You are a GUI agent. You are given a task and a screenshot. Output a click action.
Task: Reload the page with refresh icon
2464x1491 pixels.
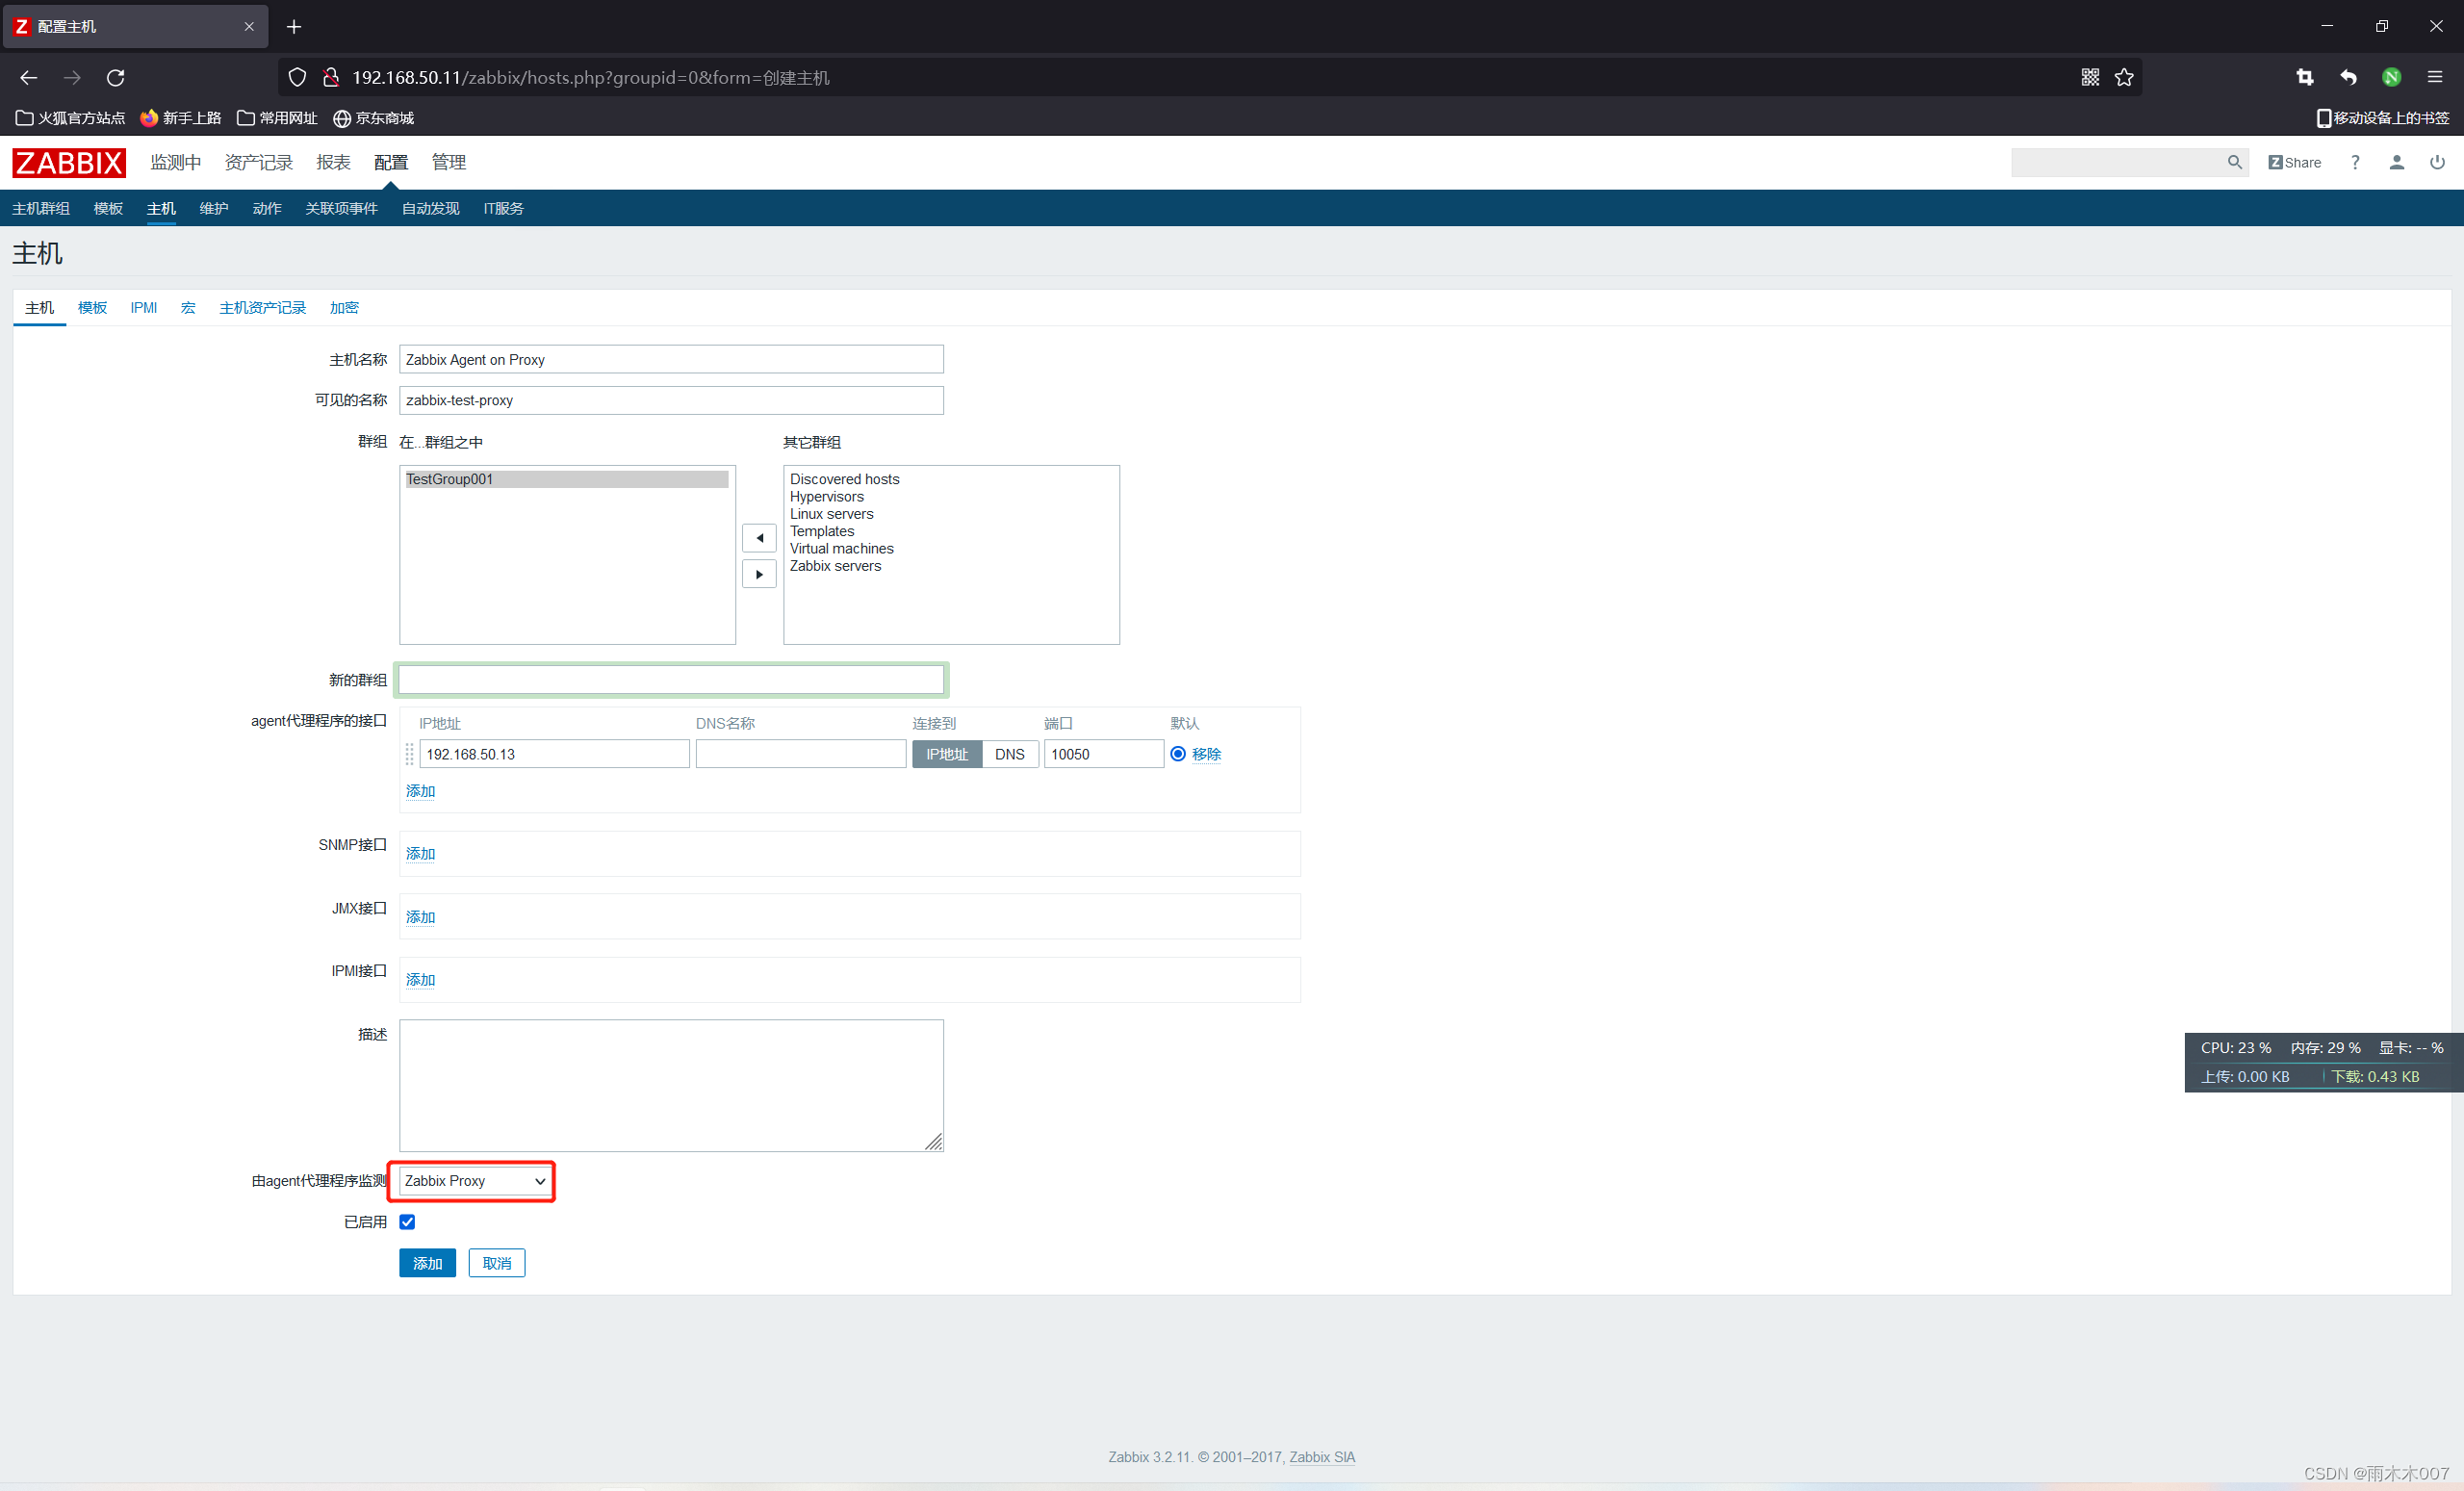(116, 77)
